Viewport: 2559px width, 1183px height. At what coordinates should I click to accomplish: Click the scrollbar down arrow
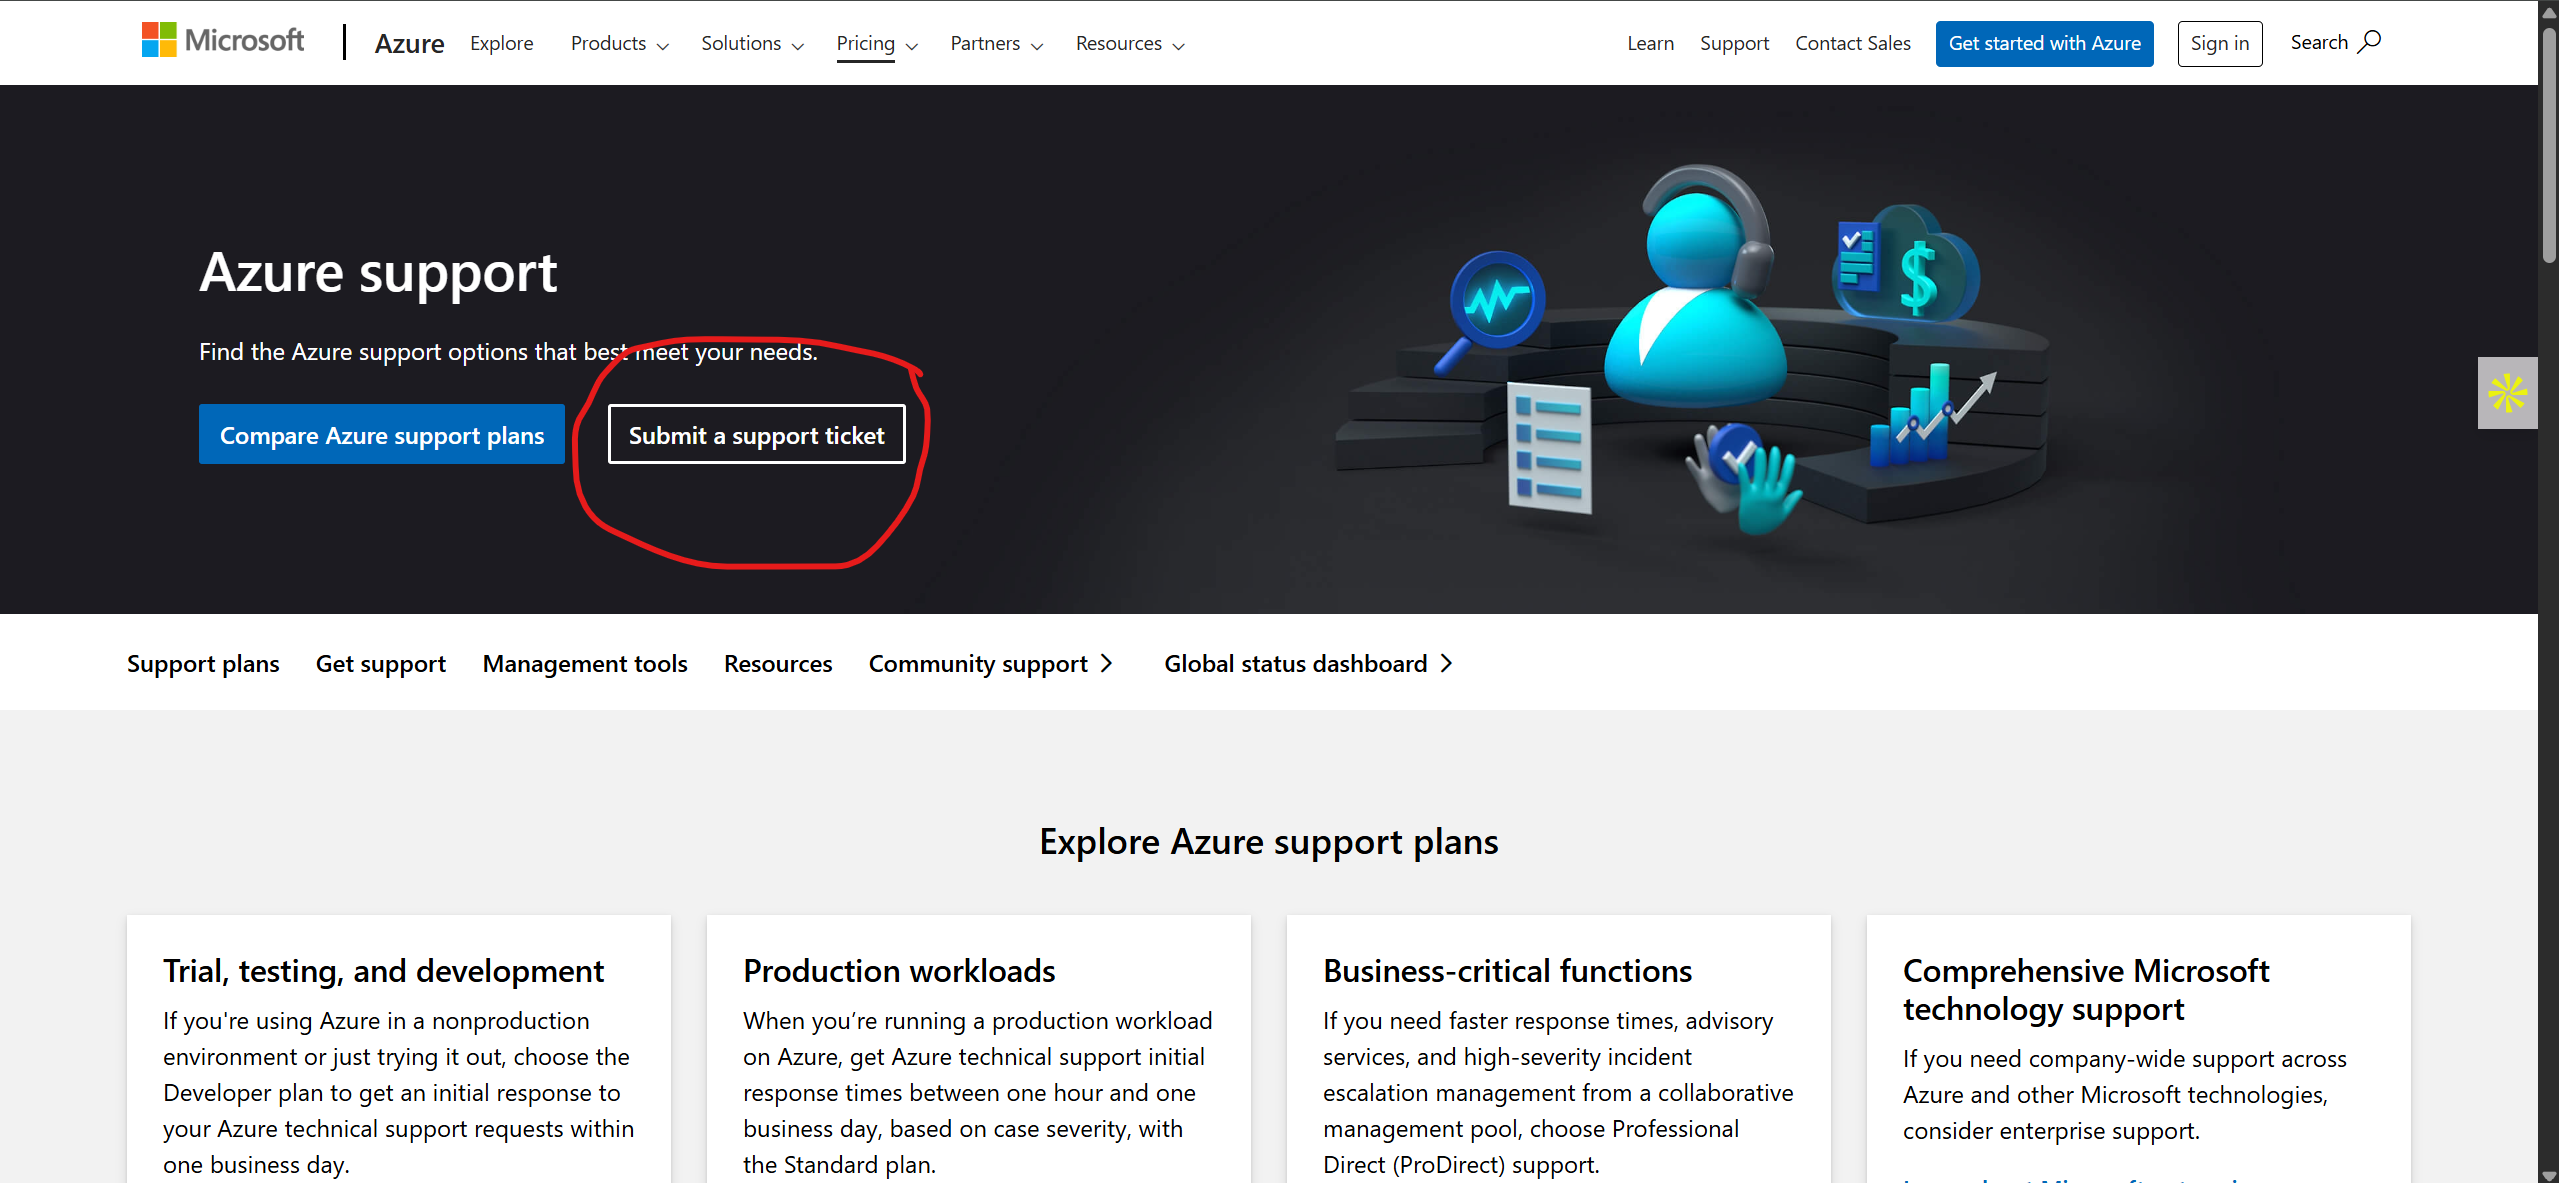[2549, 1174]
